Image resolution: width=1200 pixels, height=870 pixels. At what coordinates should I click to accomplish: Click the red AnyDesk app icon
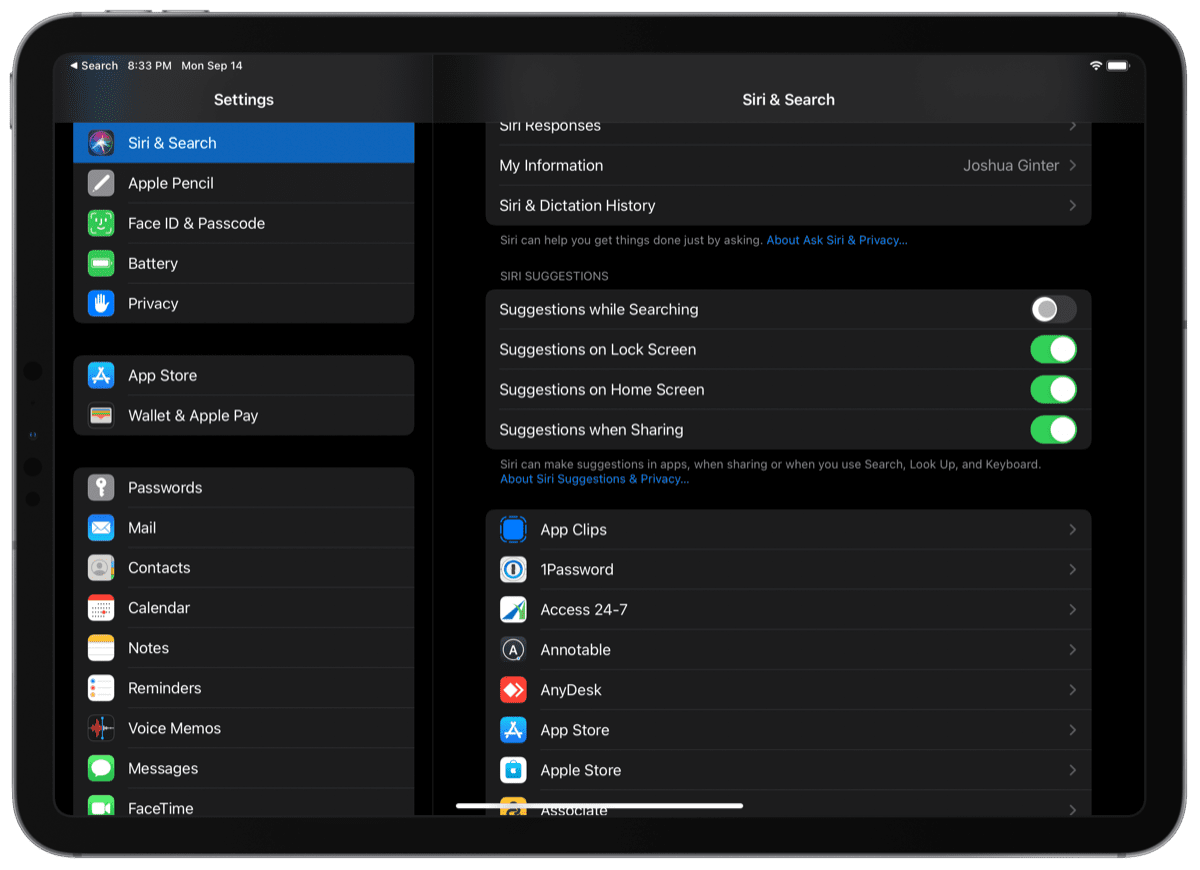pos(513,690)
